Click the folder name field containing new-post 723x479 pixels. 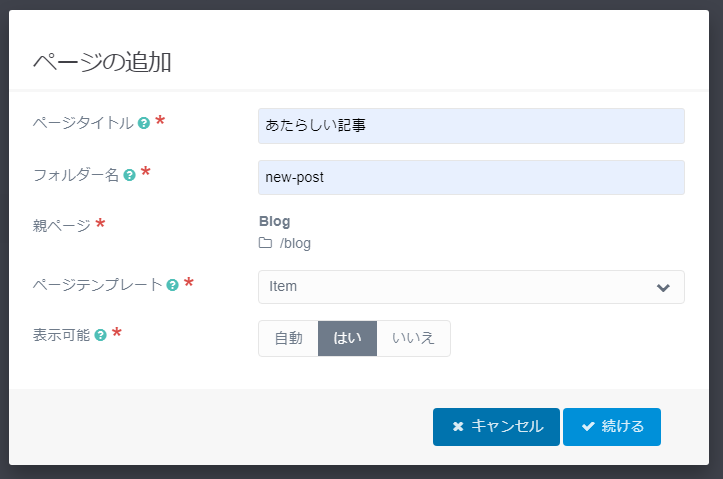click(x=470, y=177)
